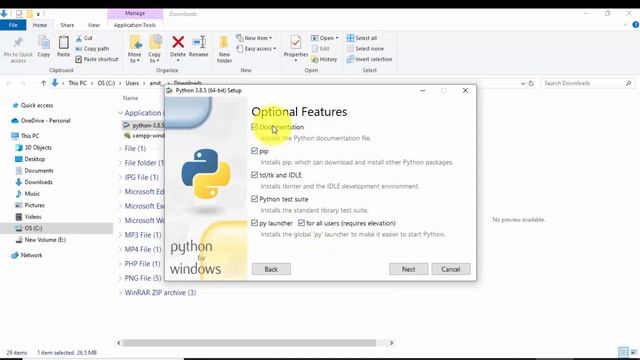Click Invert selection in the ribbon
This screenshot has height=360, width=640.
(369, 59)
